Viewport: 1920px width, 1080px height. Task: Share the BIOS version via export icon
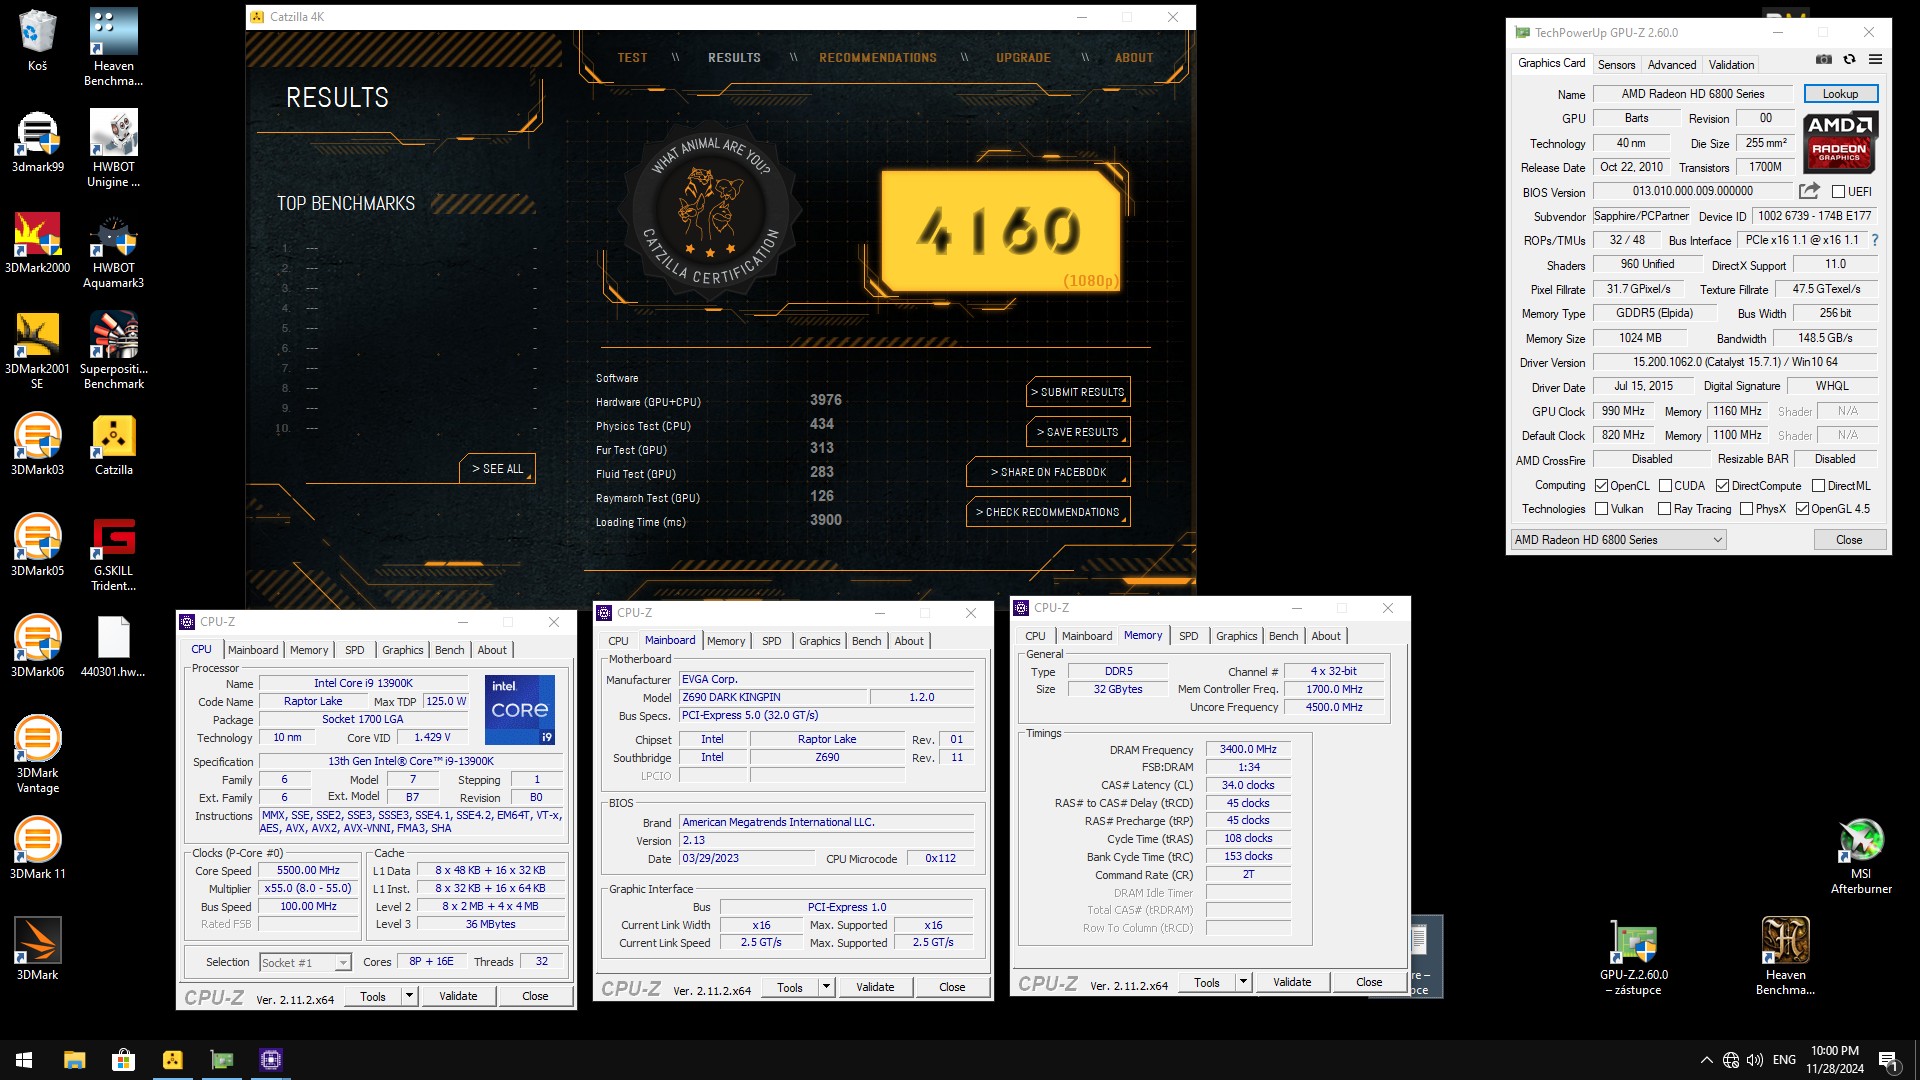point(1809,191)
